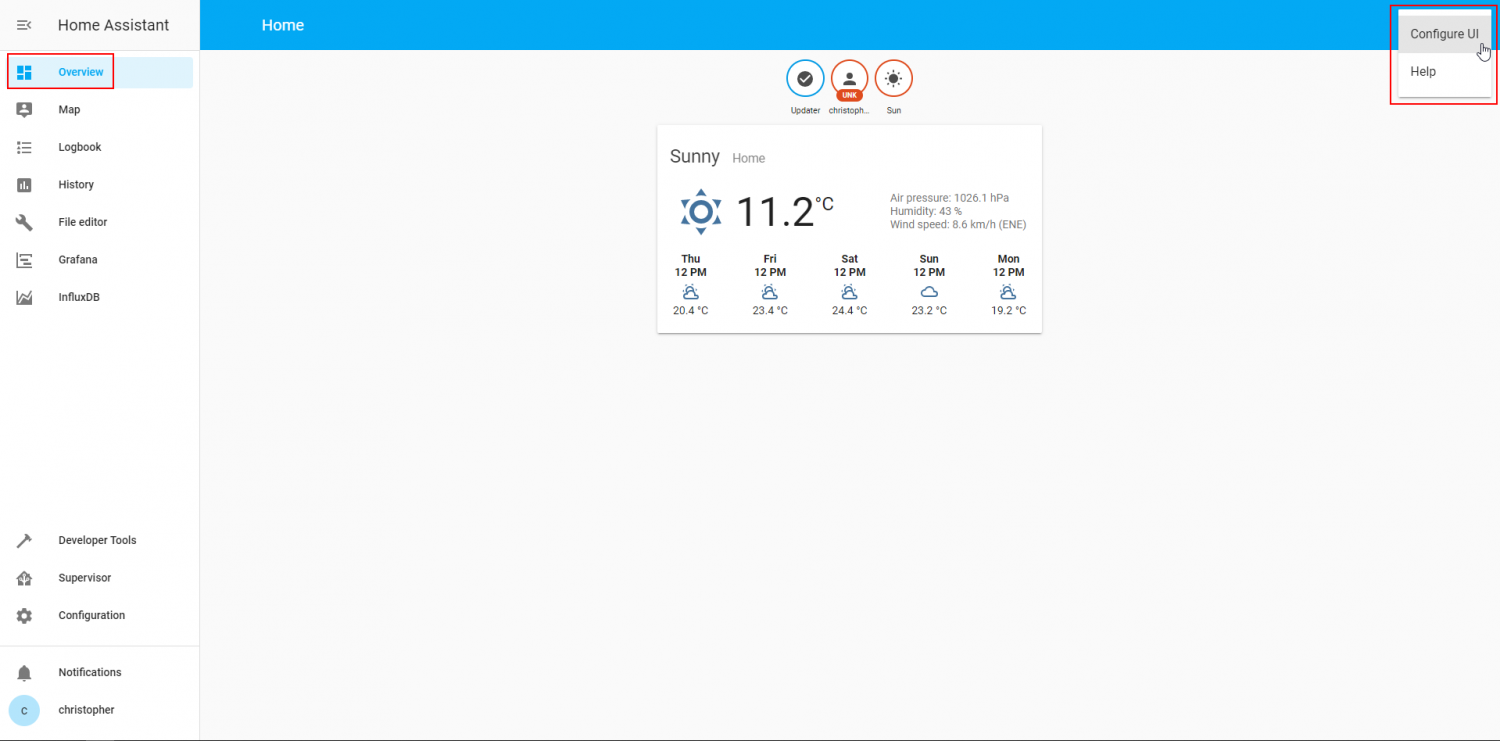1500x741 pixels.
Task: Click the Grafana sidebar icon
Action: [x=24, y=259]
